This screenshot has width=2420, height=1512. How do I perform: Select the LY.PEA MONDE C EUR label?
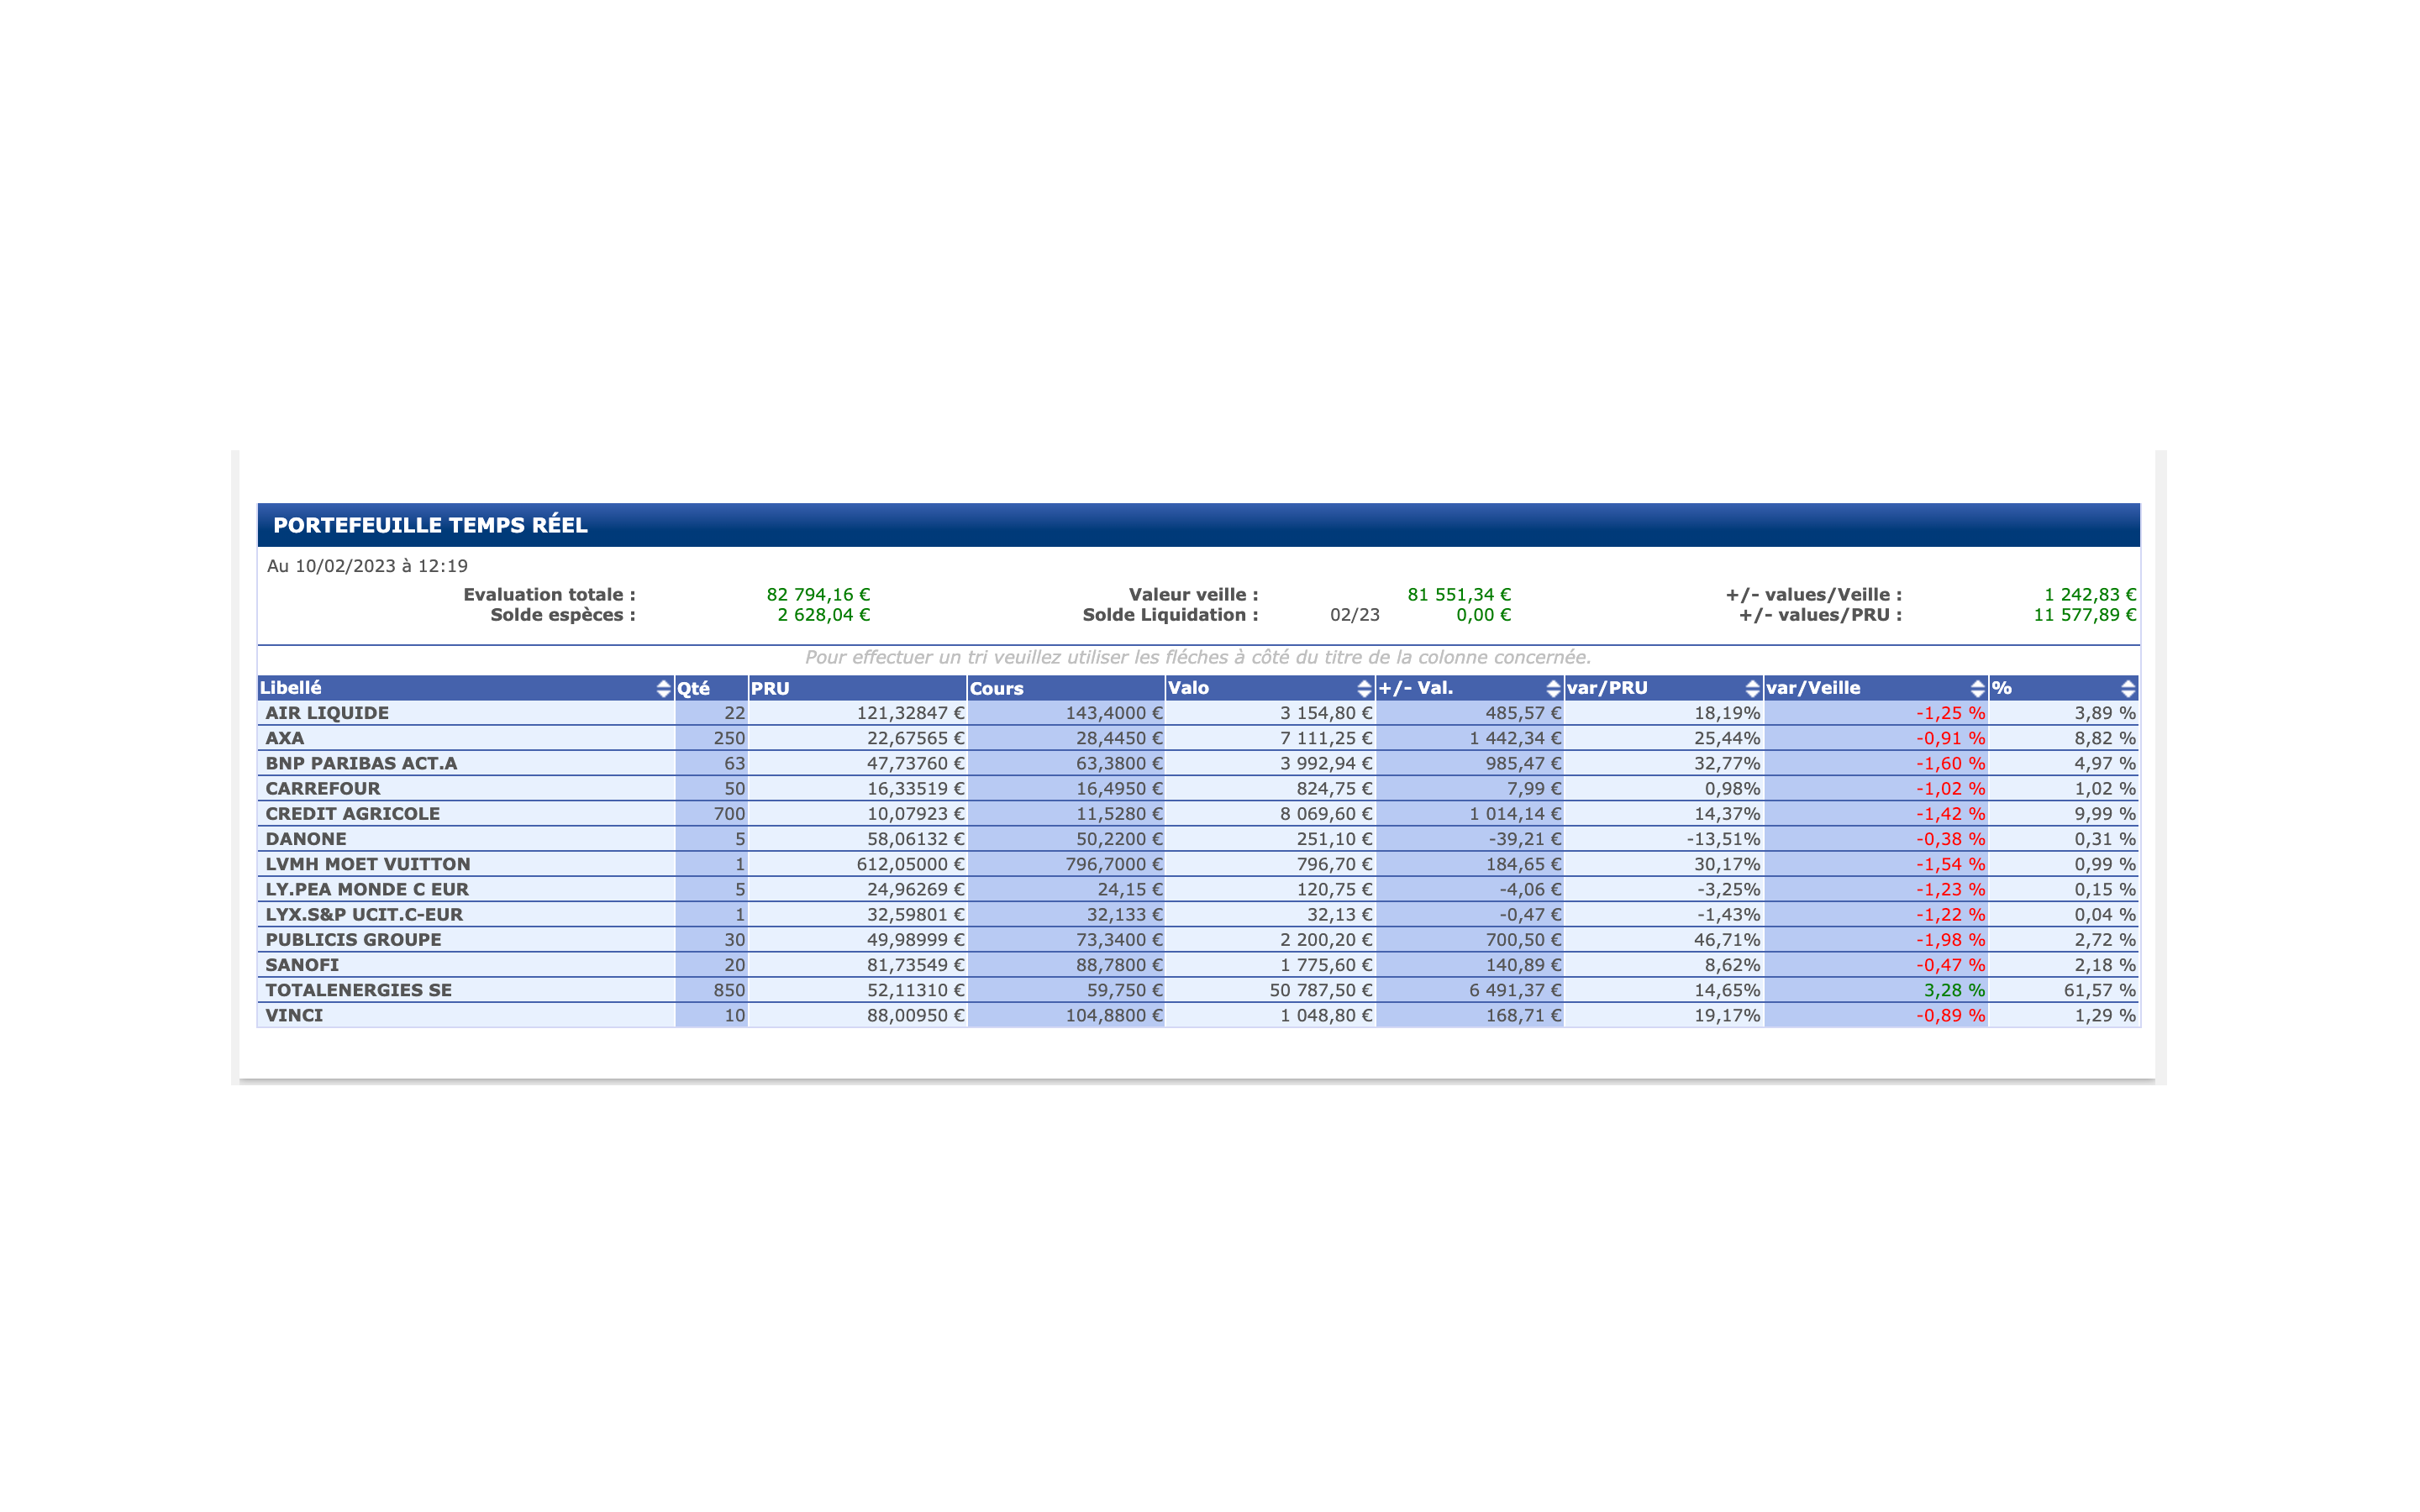click(367, 889)
